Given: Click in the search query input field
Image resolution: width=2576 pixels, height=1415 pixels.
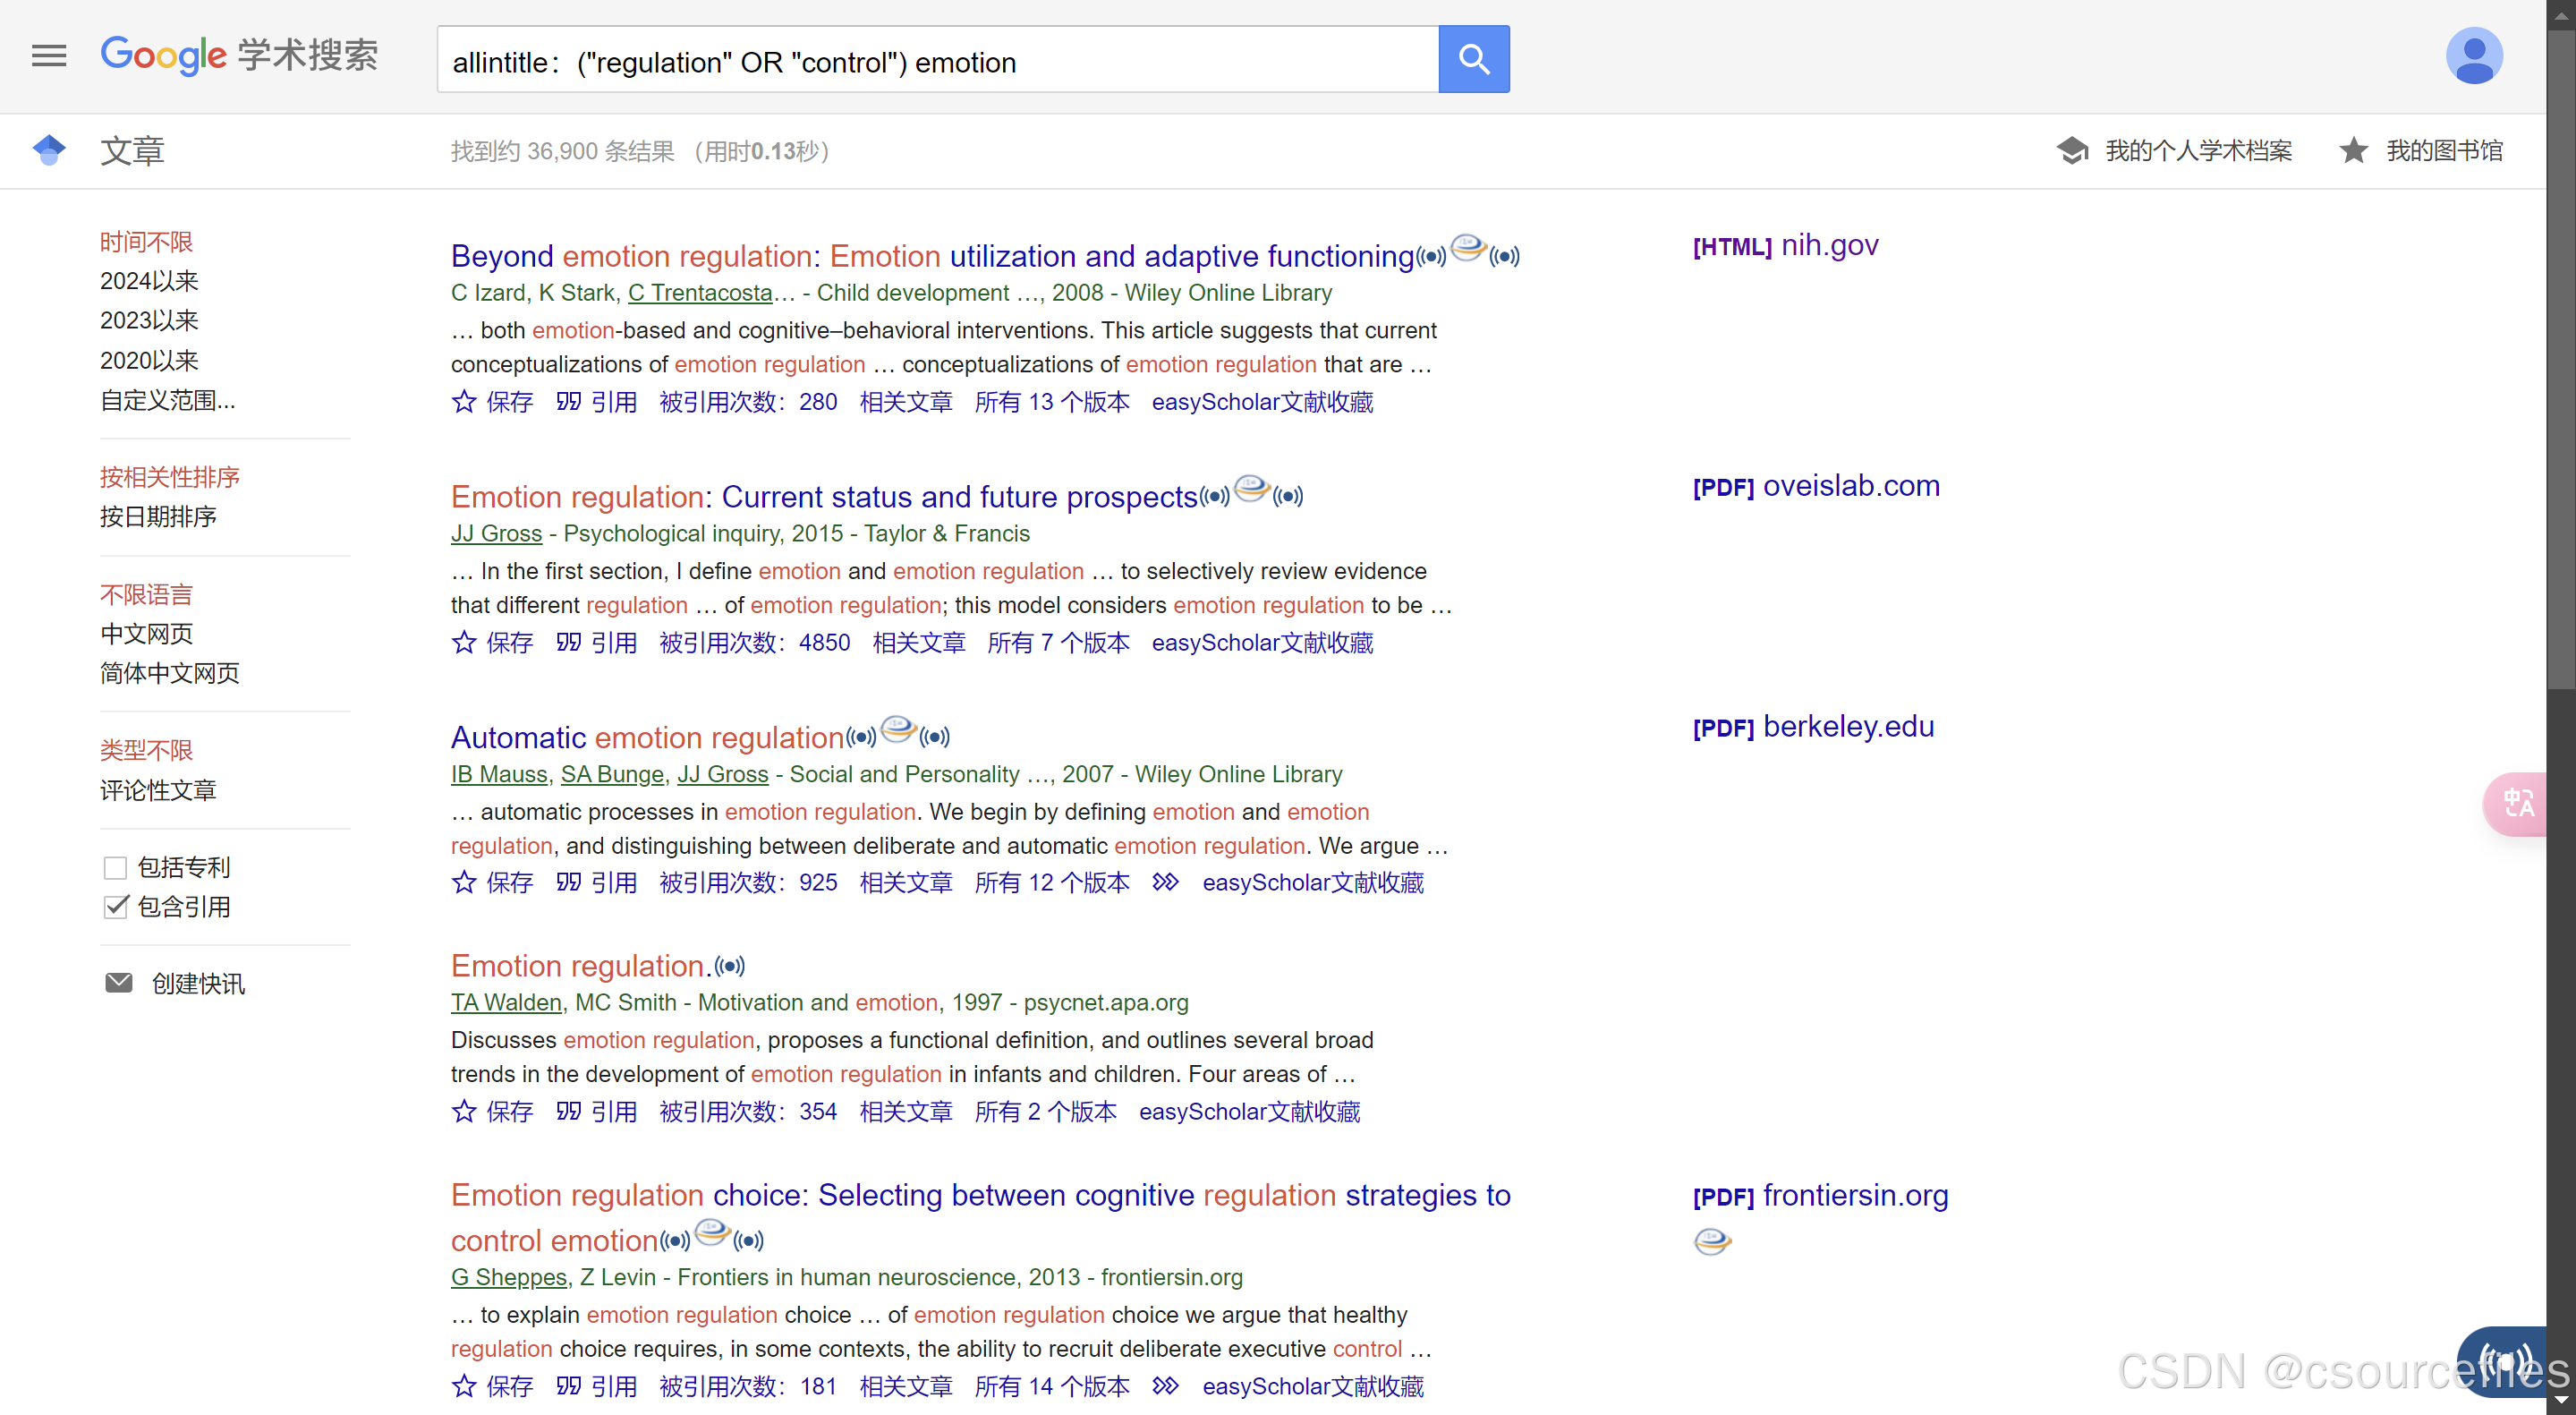Looking at the screenshot, I should pyautogui.click(x=936, y=62).
